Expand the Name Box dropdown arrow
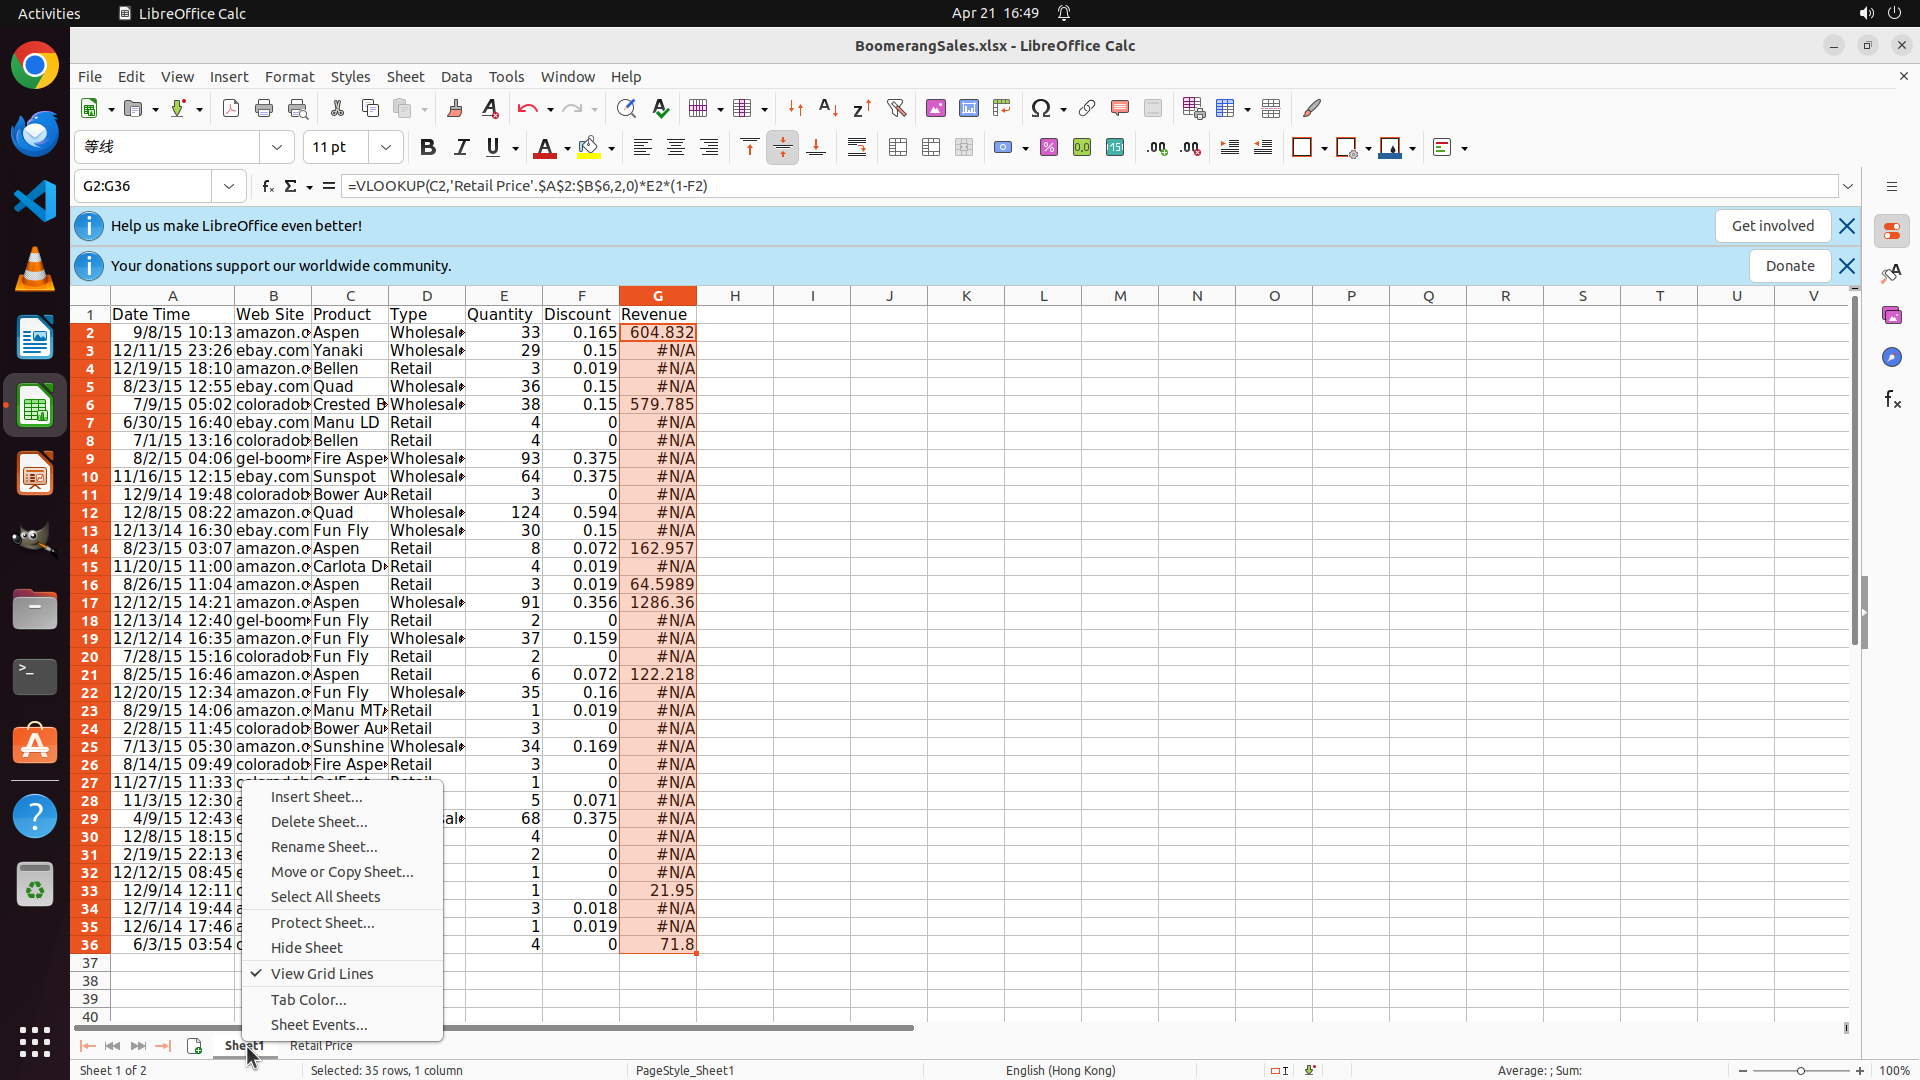 coord(229,186)
